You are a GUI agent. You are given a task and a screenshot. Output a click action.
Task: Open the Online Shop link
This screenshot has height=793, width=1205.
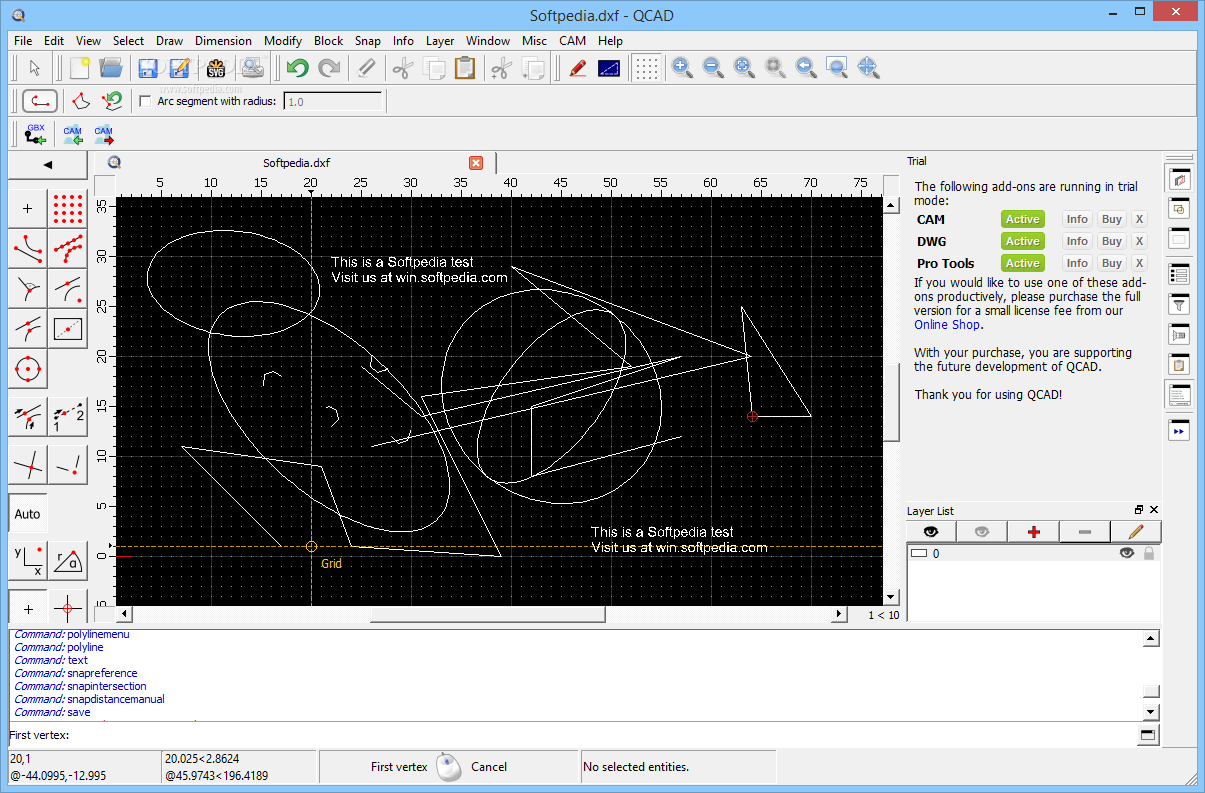[947, 324]
